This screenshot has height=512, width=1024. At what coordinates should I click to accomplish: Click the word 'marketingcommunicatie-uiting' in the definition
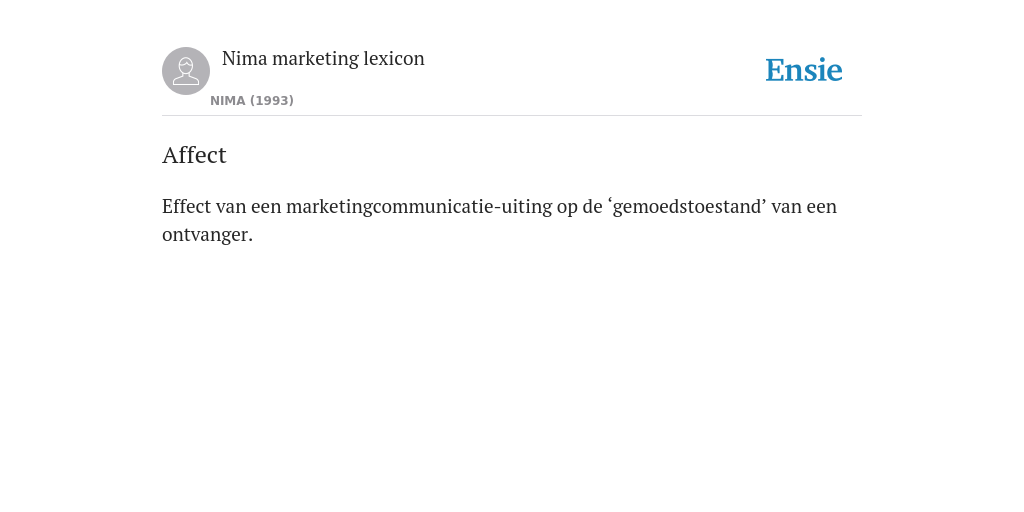pyautogui.click(x=419, y=207)
